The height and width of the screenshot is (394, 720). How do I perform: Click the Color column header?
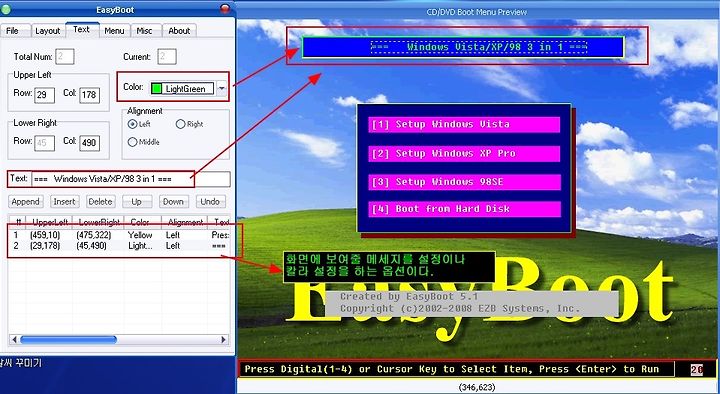142,222
